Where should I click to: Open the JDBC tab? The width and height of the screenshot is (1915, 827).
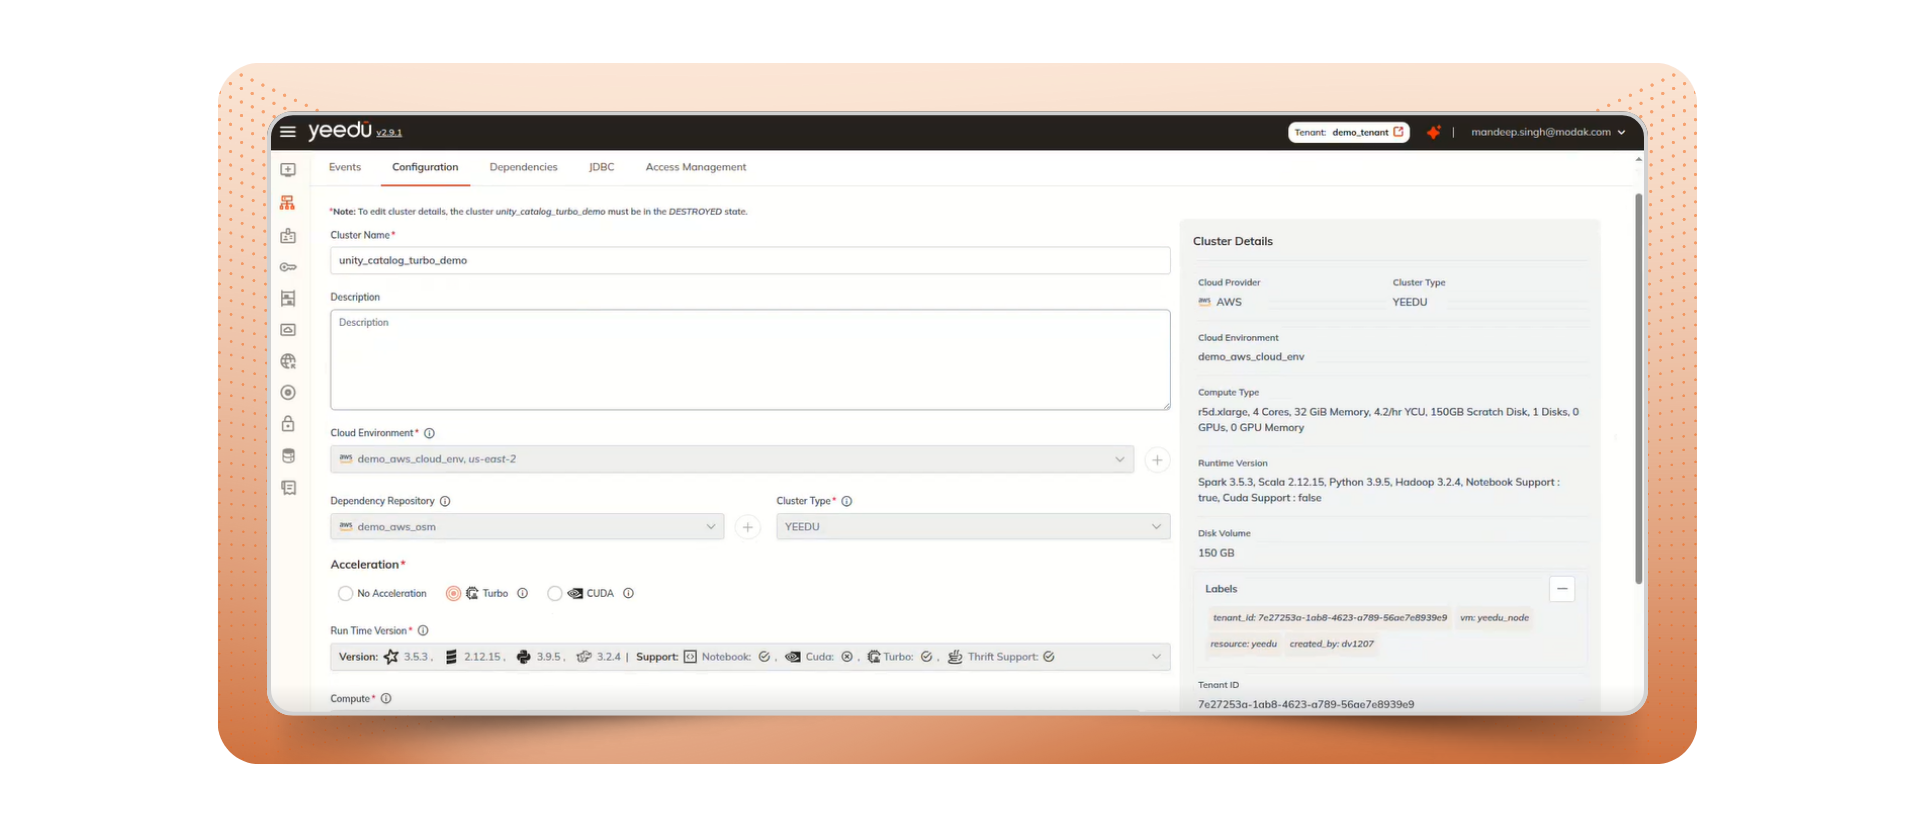[x=602, y=167]
